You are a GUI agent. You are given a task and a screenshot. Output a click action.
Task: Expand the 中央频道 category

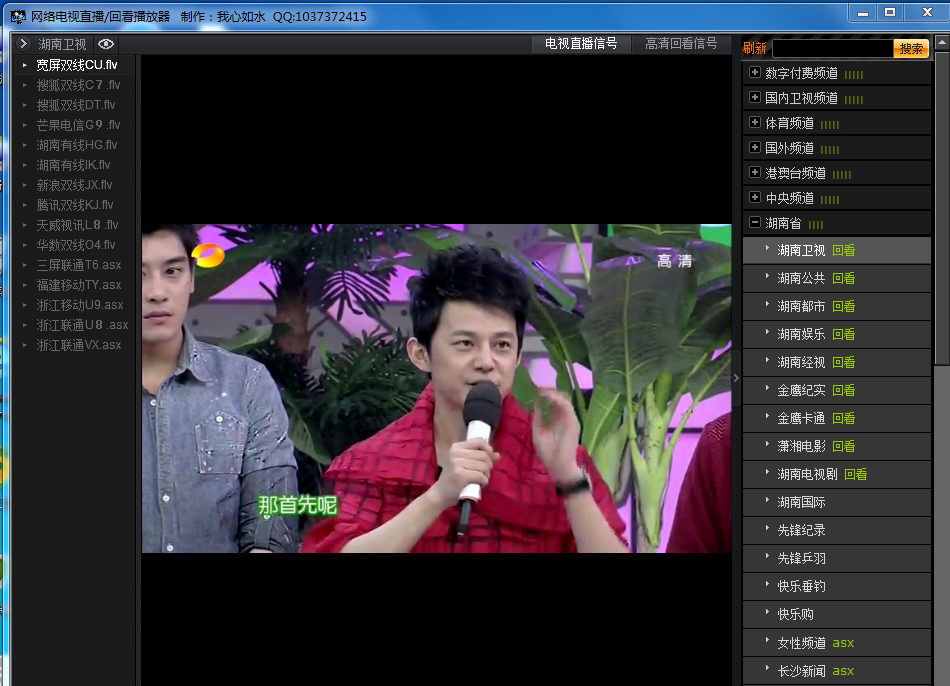coord(755,198)
